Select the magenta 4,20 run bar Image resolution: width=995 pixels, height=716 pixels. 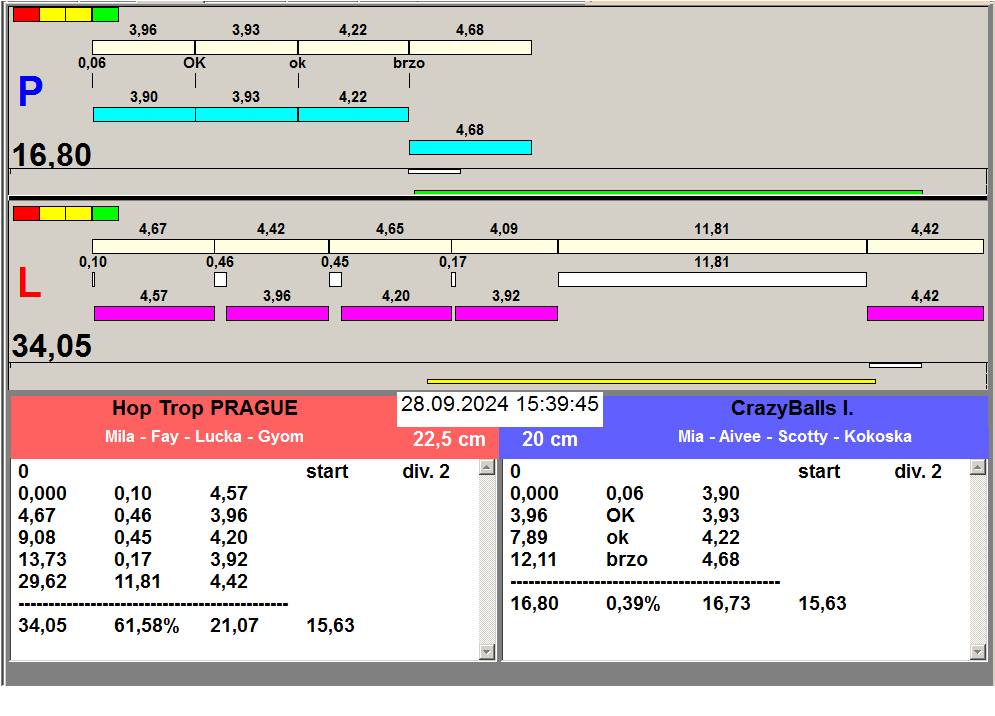396,314
